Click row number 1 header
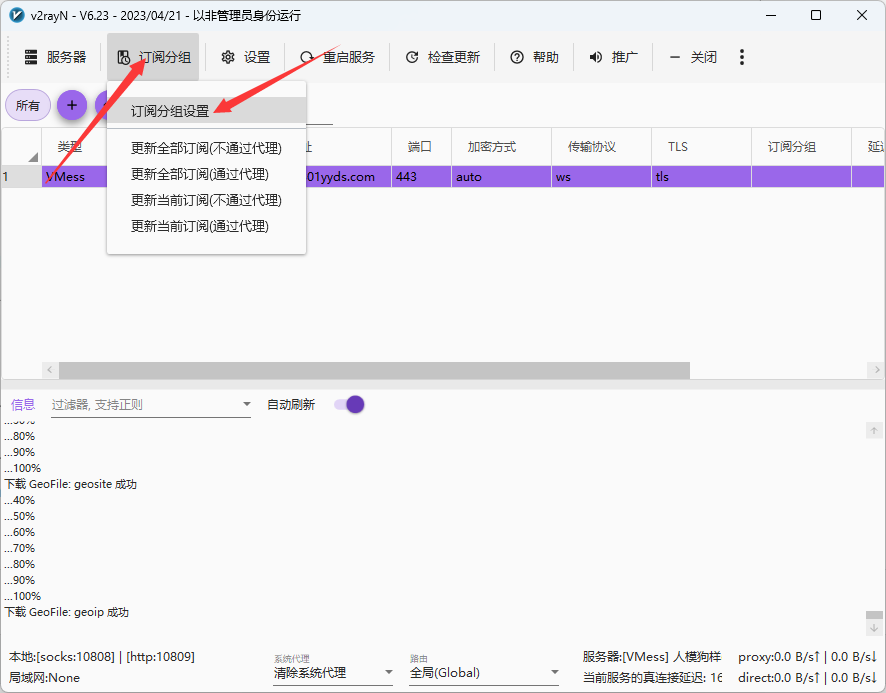The image size is (886, 693). tap(21, 177)
